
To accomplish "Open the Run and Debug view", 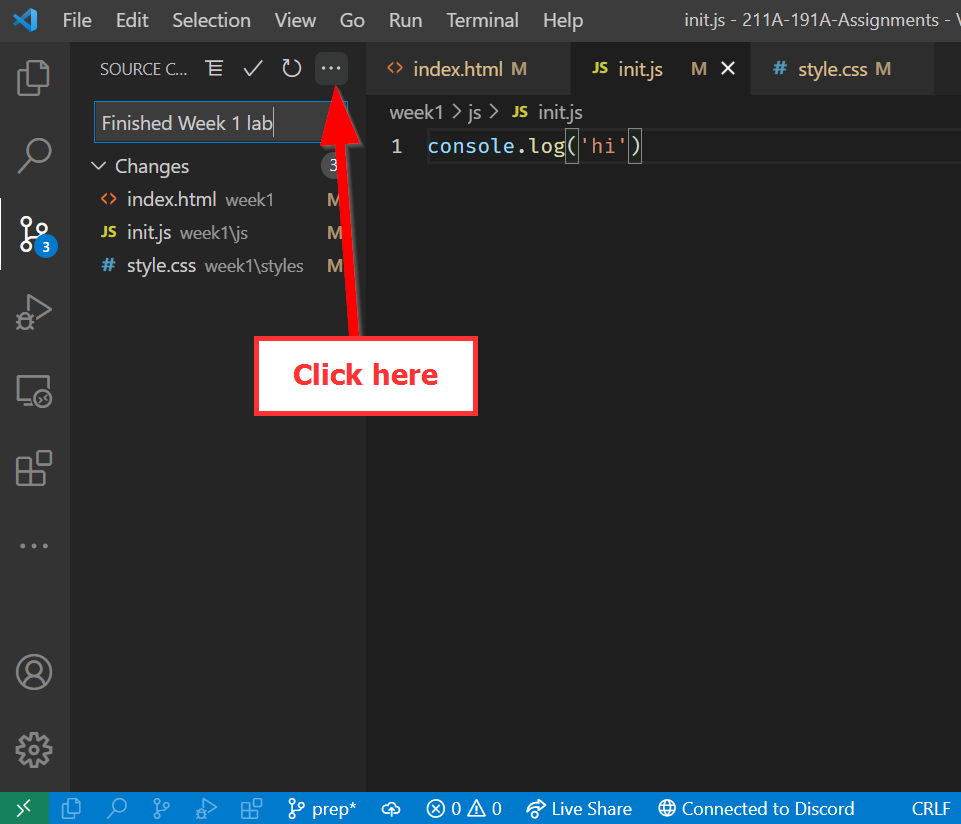I will tap(34, 311).
